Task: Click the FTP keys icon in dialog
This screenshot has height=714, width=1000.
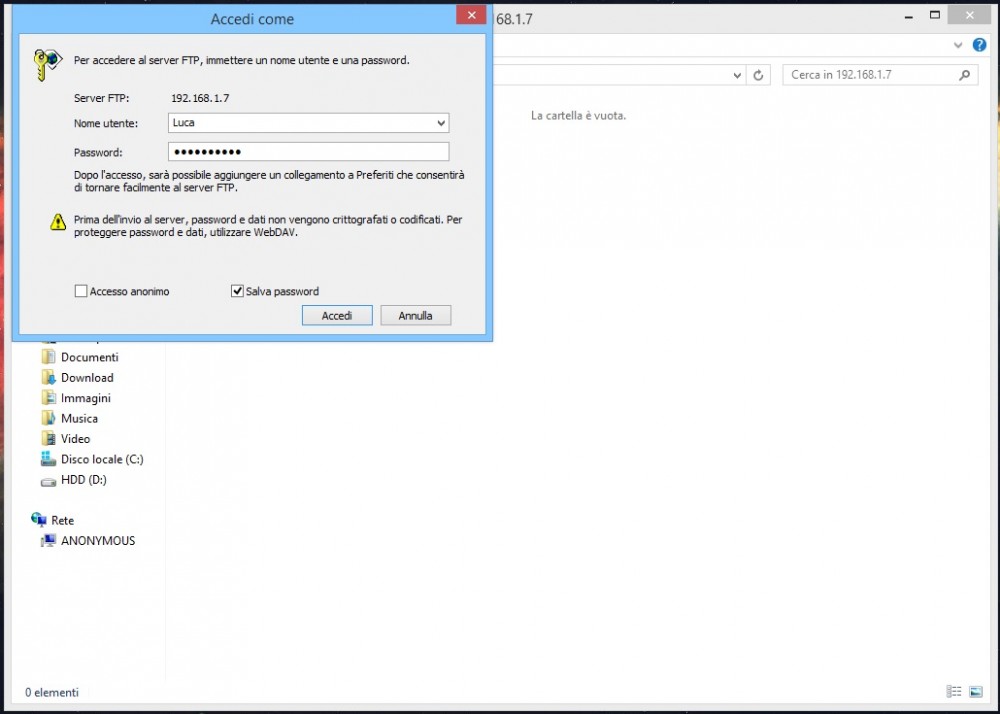Action: [x=47, y=64]
